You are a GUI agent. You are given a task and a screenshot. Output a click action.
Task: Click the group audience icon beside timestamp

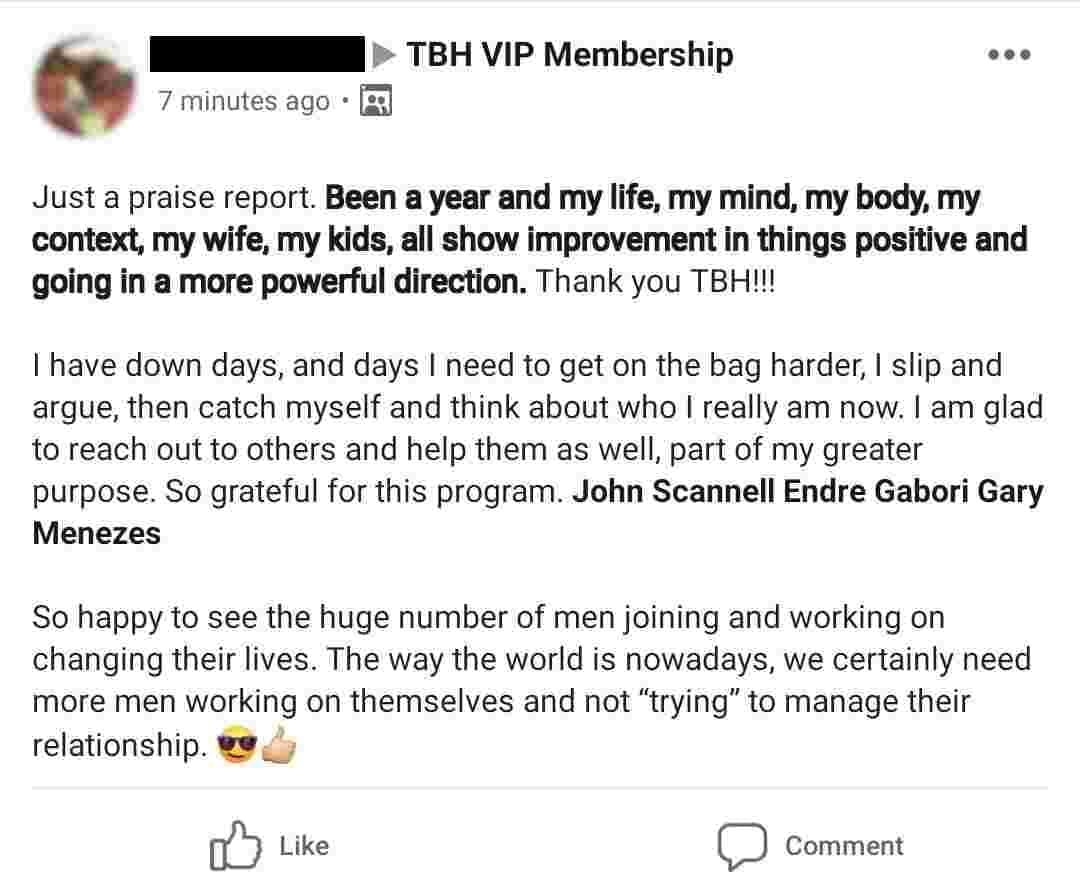pos(376,101)
